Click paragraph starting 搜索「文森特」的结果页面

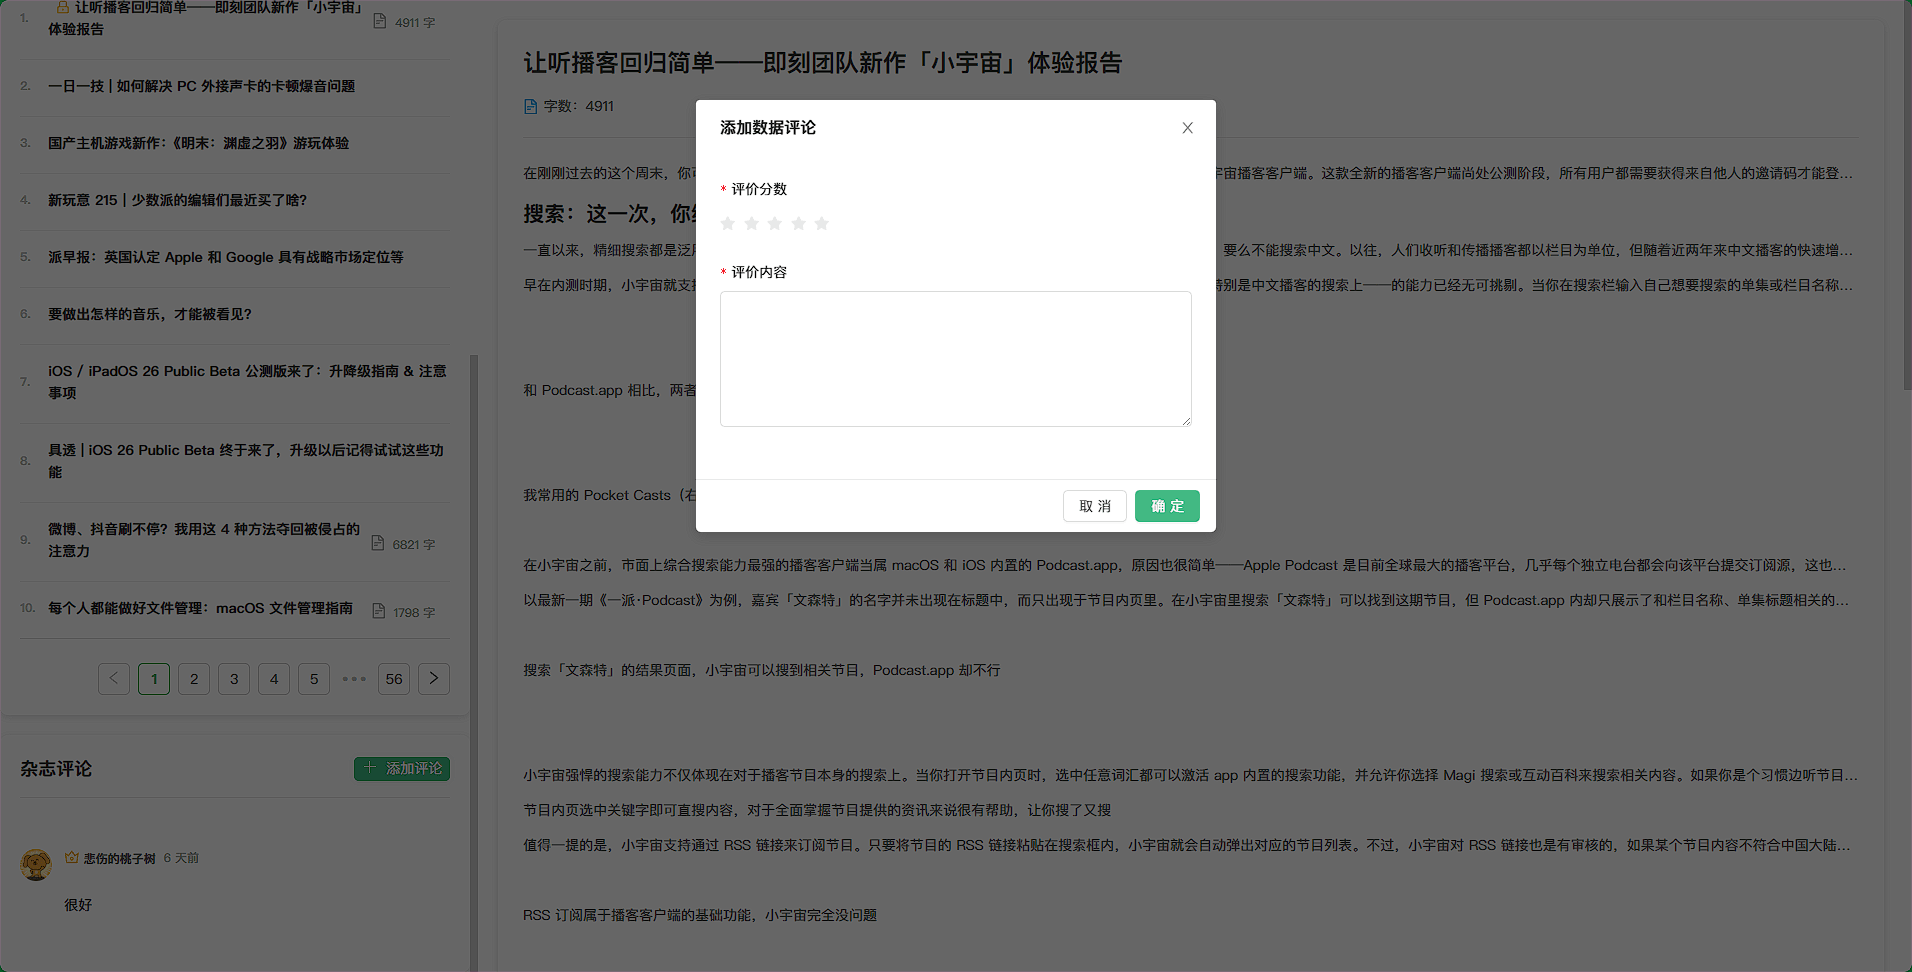point(762,670)
